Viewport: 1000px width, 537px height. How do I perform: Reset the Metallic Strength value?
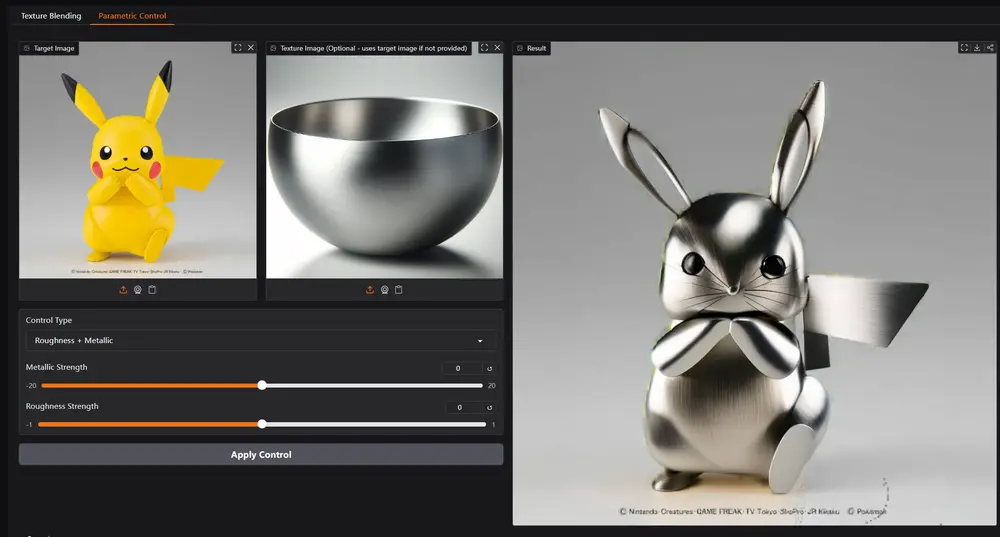490,368
